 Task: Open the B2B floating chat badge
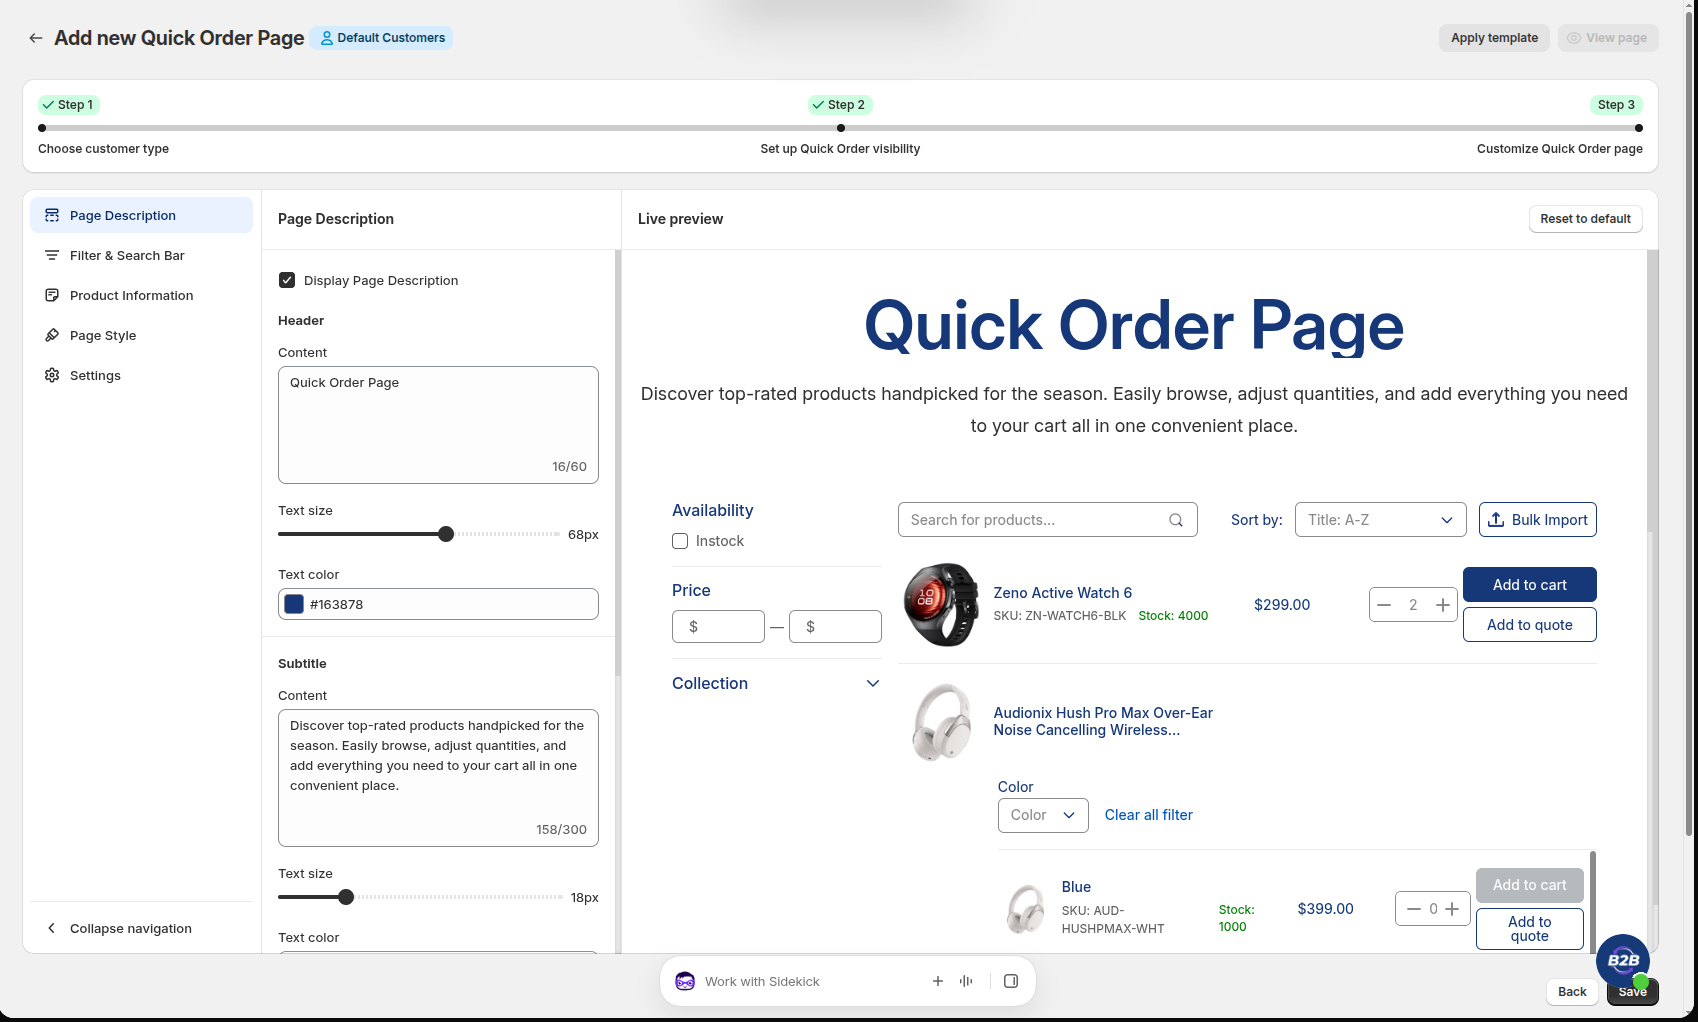(1623, 960)
